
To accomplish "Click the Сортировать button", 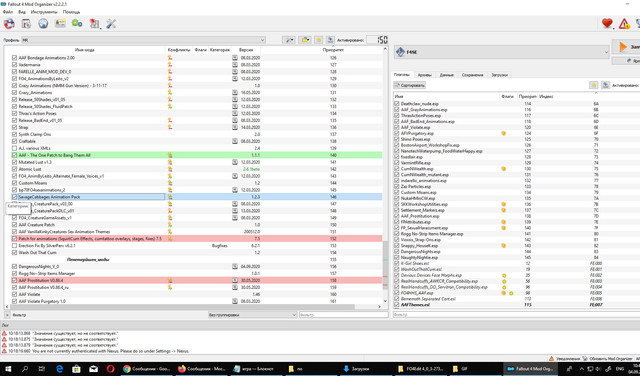I will tap(410, 85).
